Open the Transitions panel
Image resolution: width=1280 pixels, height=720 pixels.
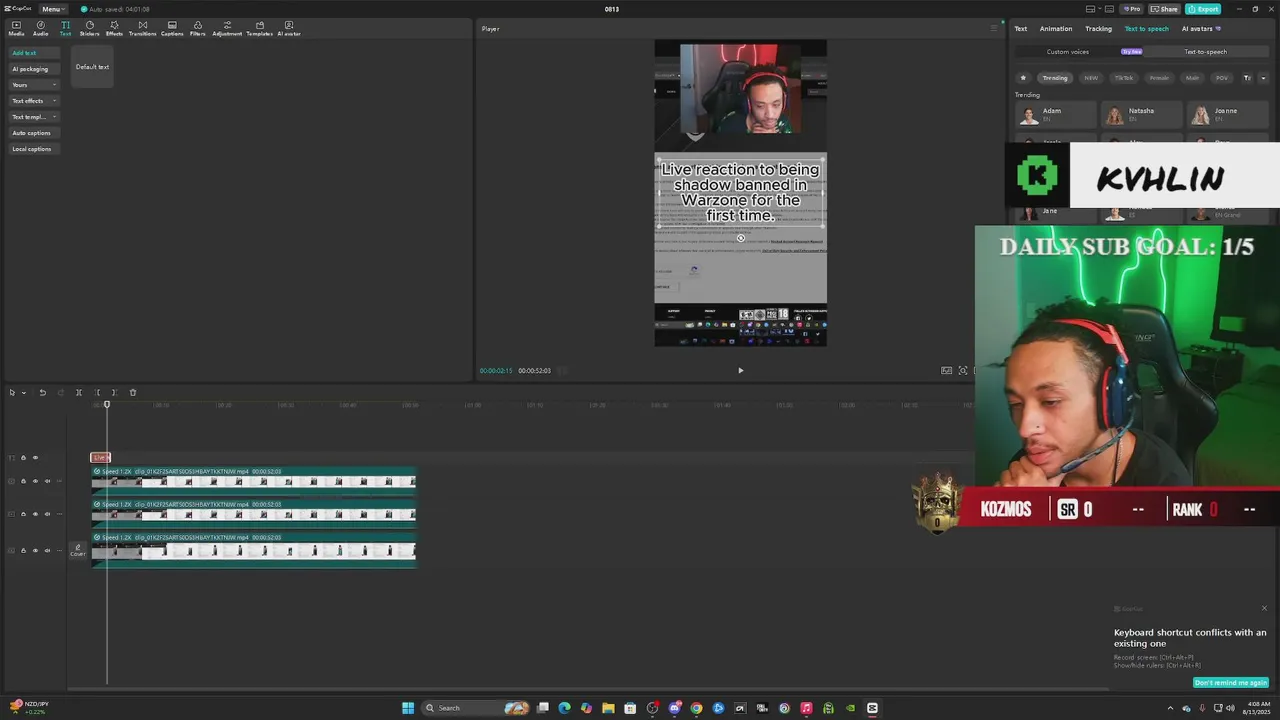tap(142, 28)
